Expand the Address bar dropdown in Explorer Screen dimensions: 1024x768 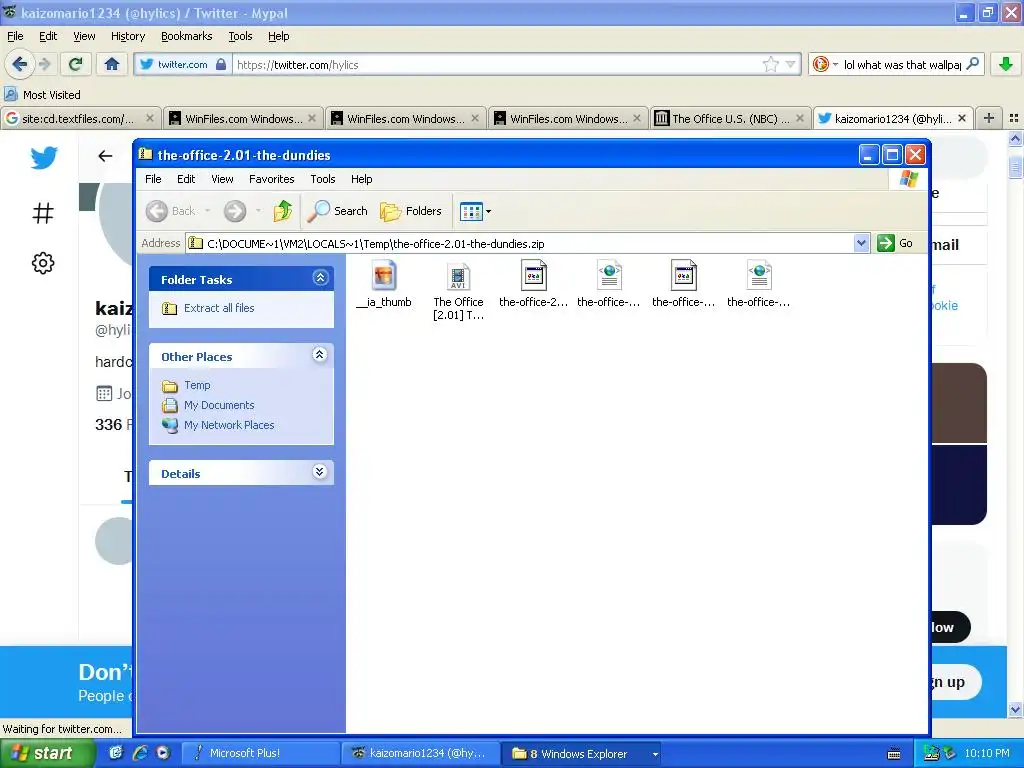[861, 244]
